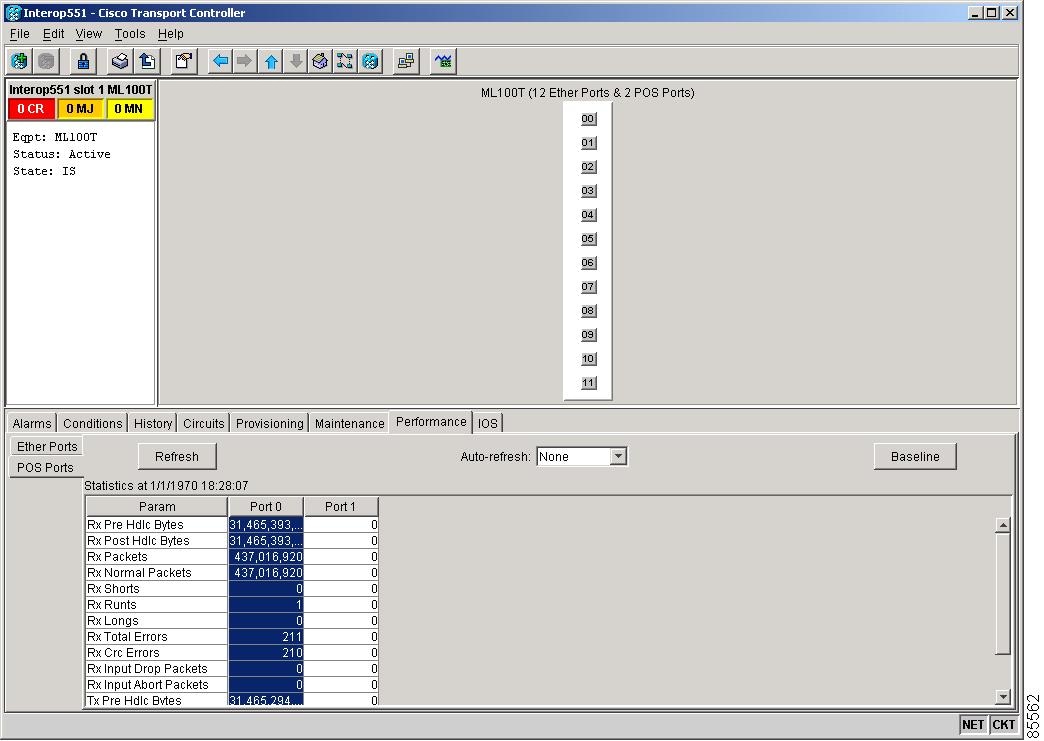The image size is (1044, 741).
Task: Click the NET status bar indicator
Action: (972, 725)
